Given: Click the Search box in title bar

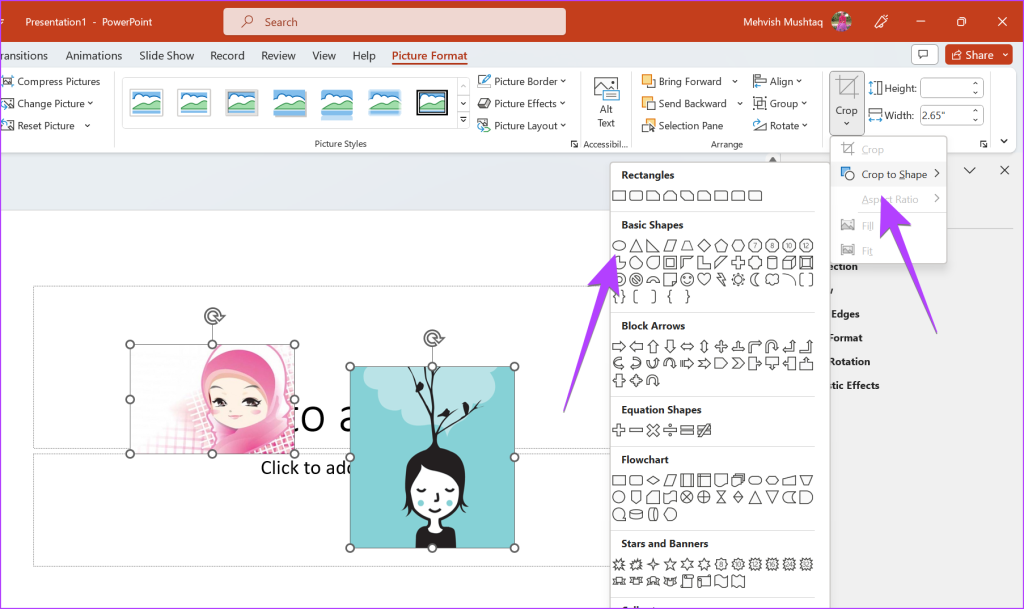Looking at the screenshot, I should (394, 22).
